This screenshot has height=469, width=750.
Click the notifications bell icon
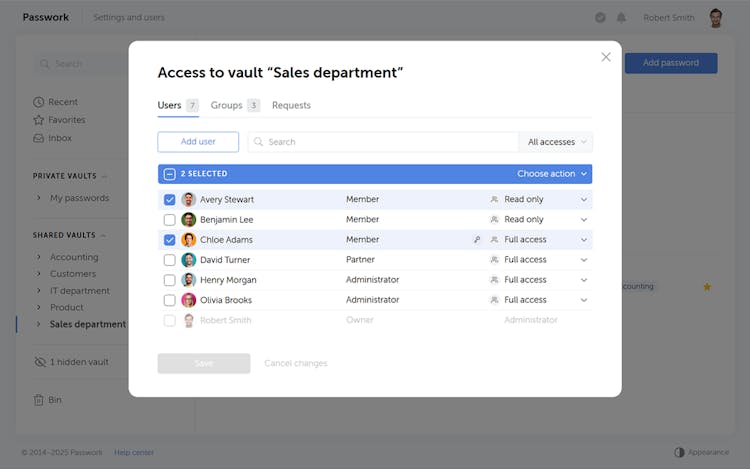(x=621, y=17)
